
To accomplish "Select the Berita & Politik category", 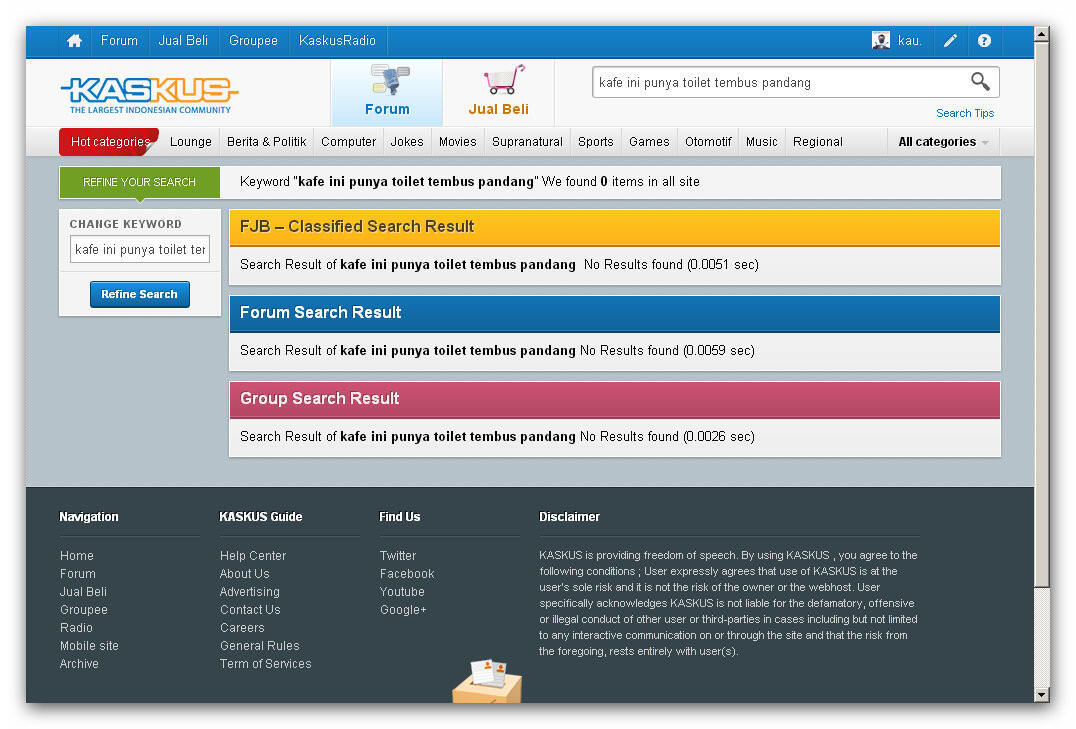I will pos(266,142).
